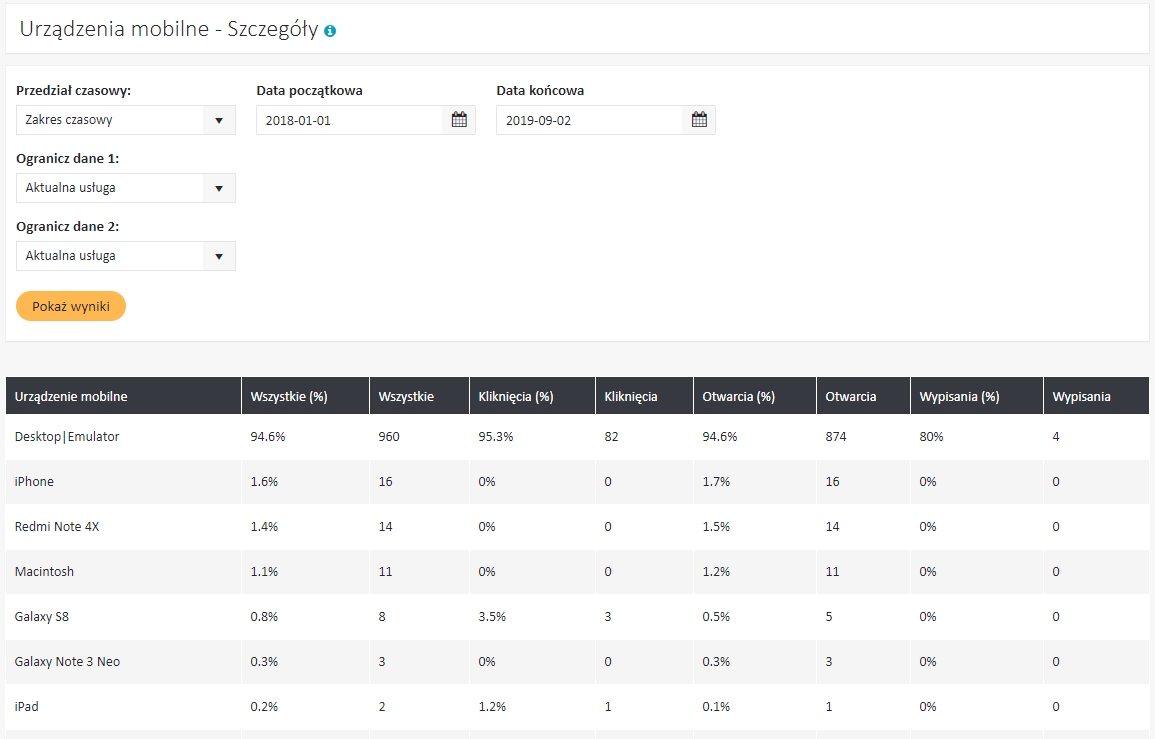Screen dimensions: 1155x739
Task: Click into the Data początkowa date field
Action: tap(348, 120)
